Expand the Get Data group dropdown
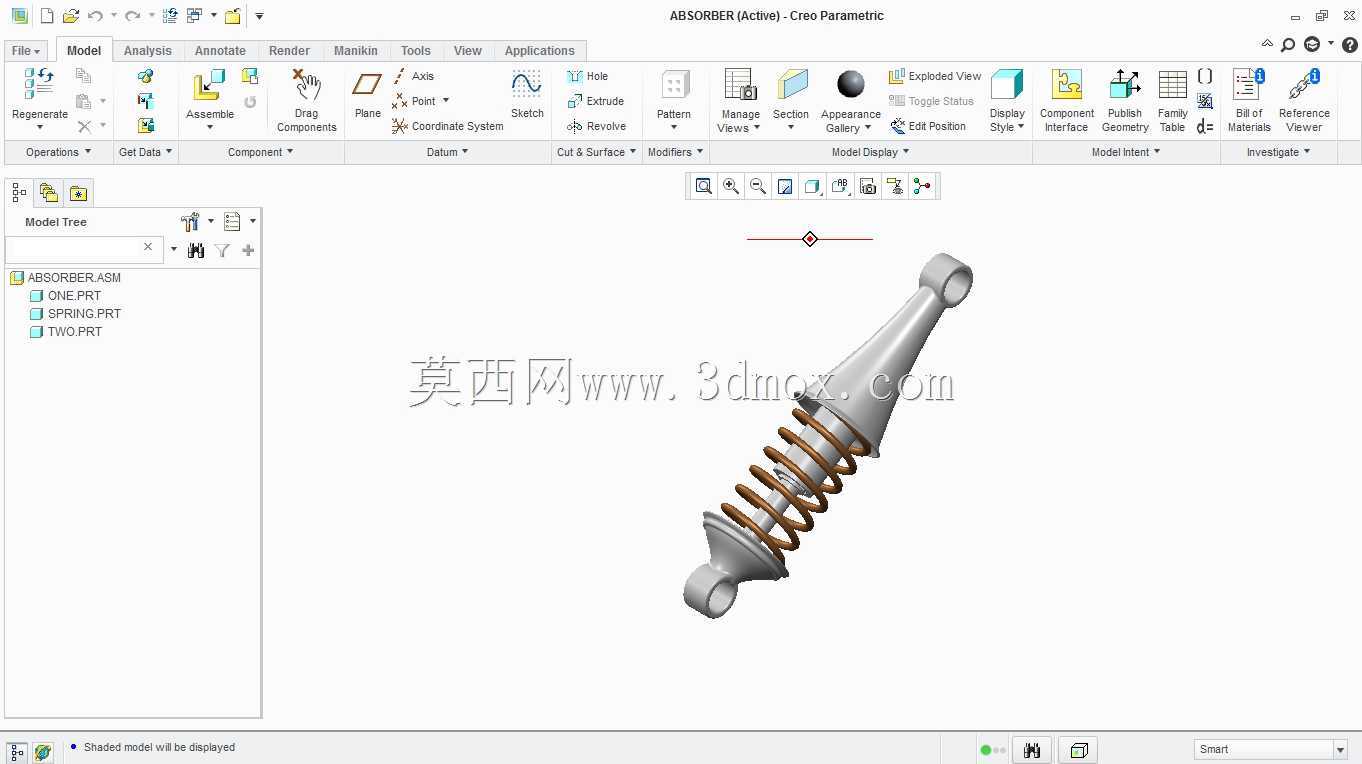Viewport: 1362px width, 764px height. (145, 152)
